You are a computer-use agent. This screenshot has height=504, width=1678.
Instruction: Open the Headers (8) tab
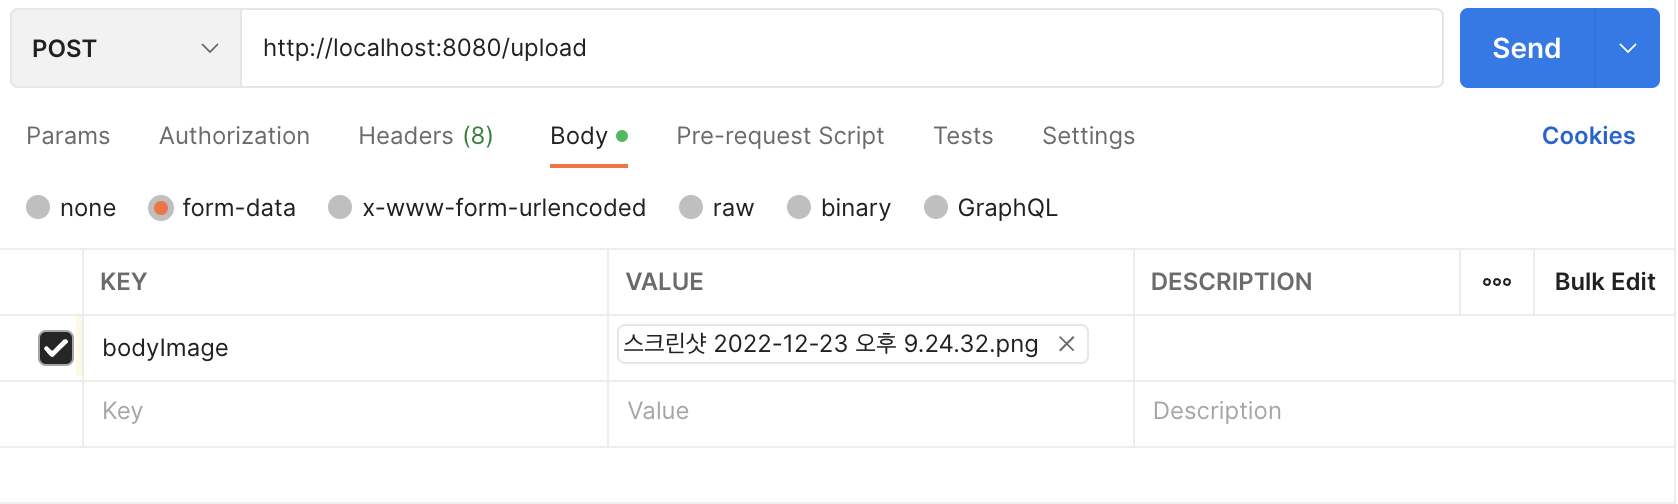(x=426, y=136)
